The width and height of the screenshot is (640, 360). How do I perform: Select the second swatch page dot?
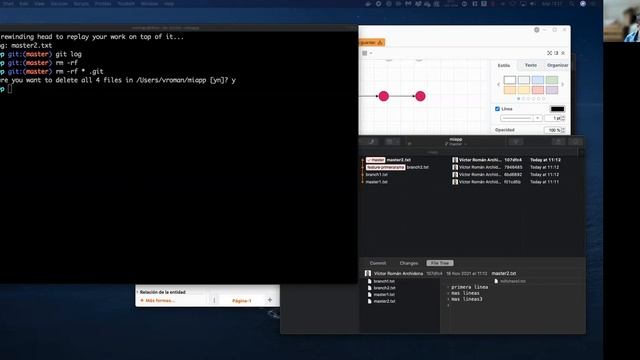(x=524, y=99)
